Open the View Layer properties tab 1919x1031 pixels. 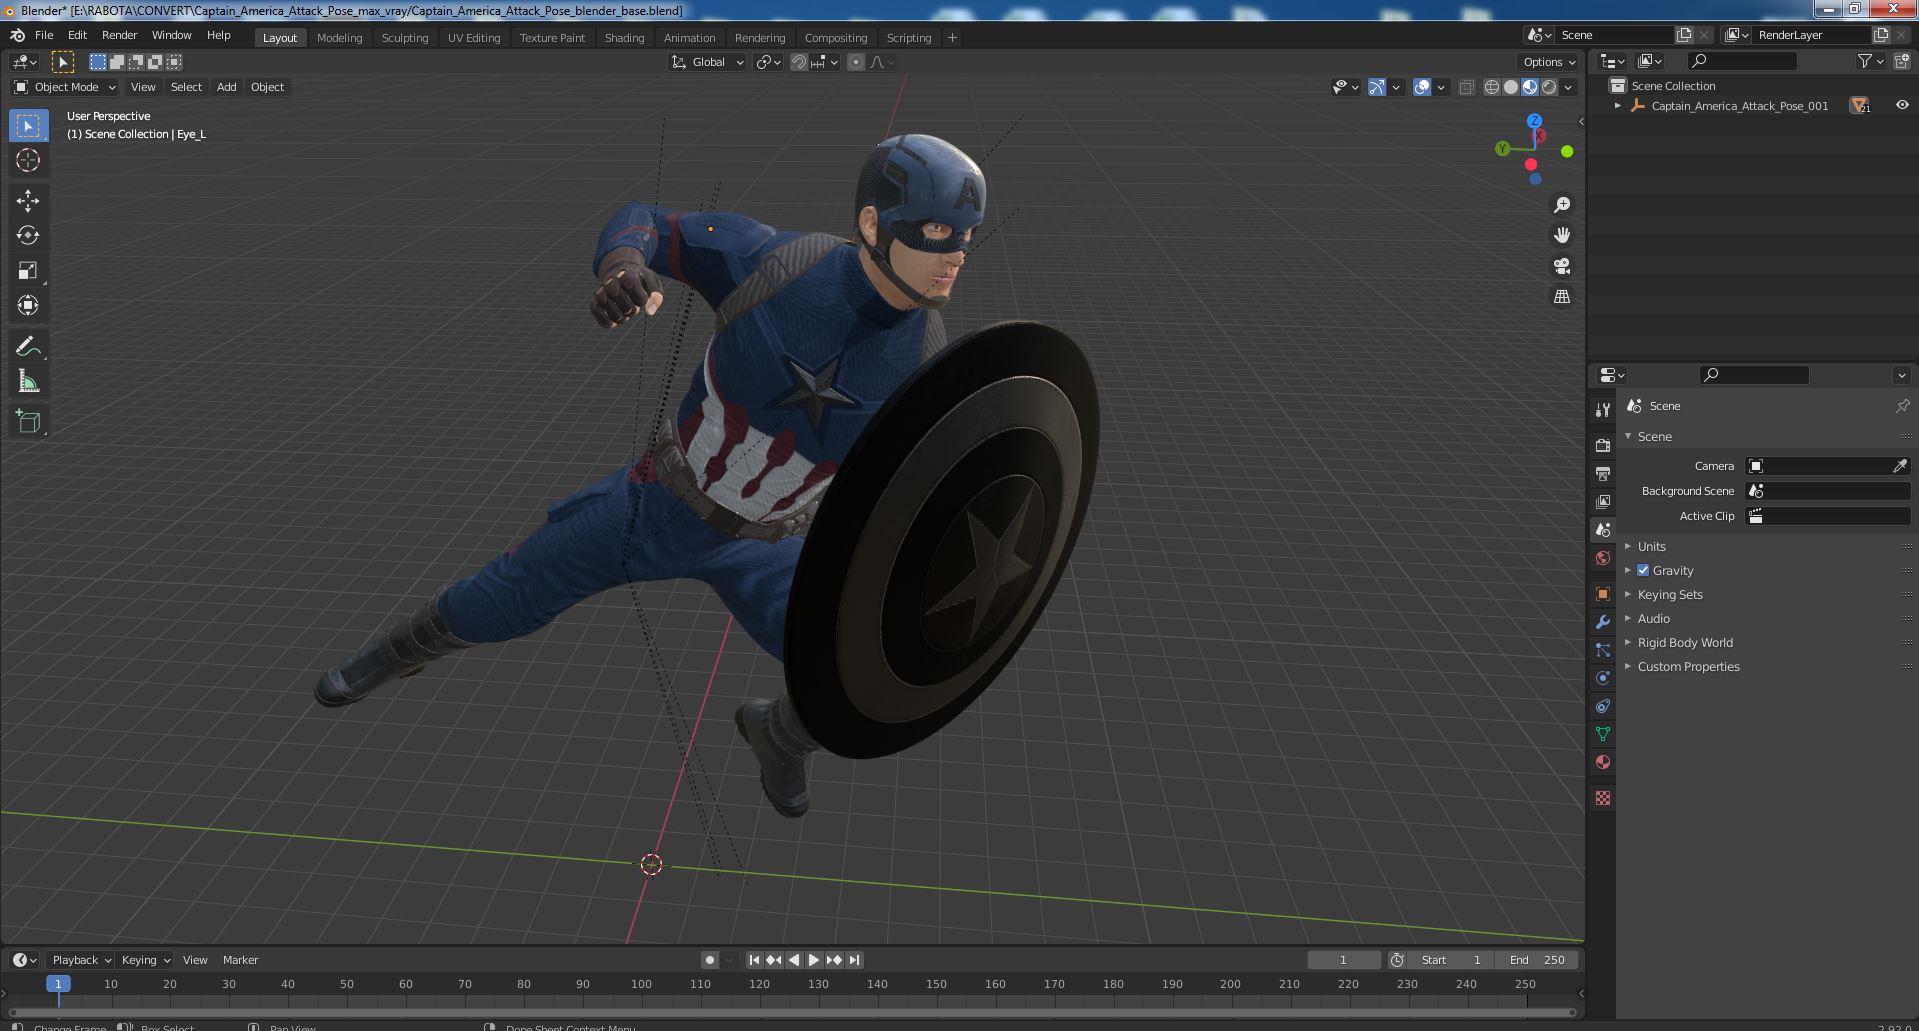[x=1603, y=501]
